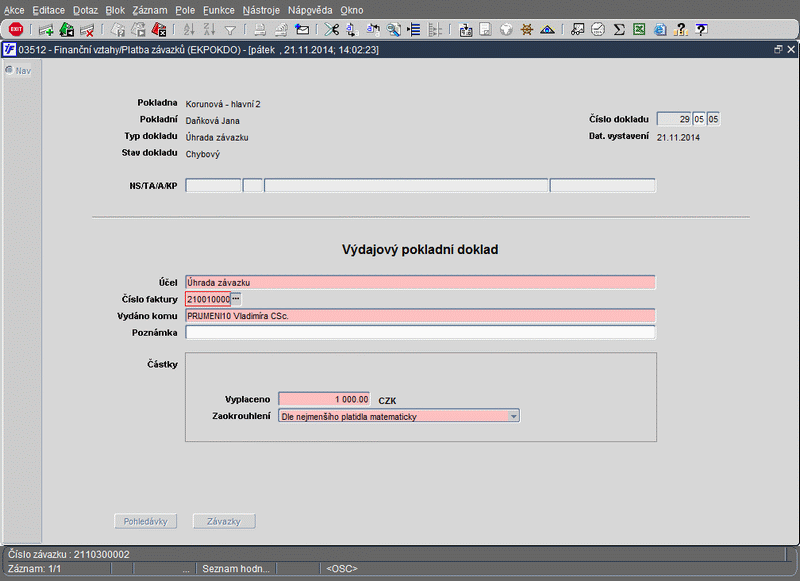The width and height of the screenshot is (800, 581).
Task: Click the printer icon
Action: click(260, 30)
